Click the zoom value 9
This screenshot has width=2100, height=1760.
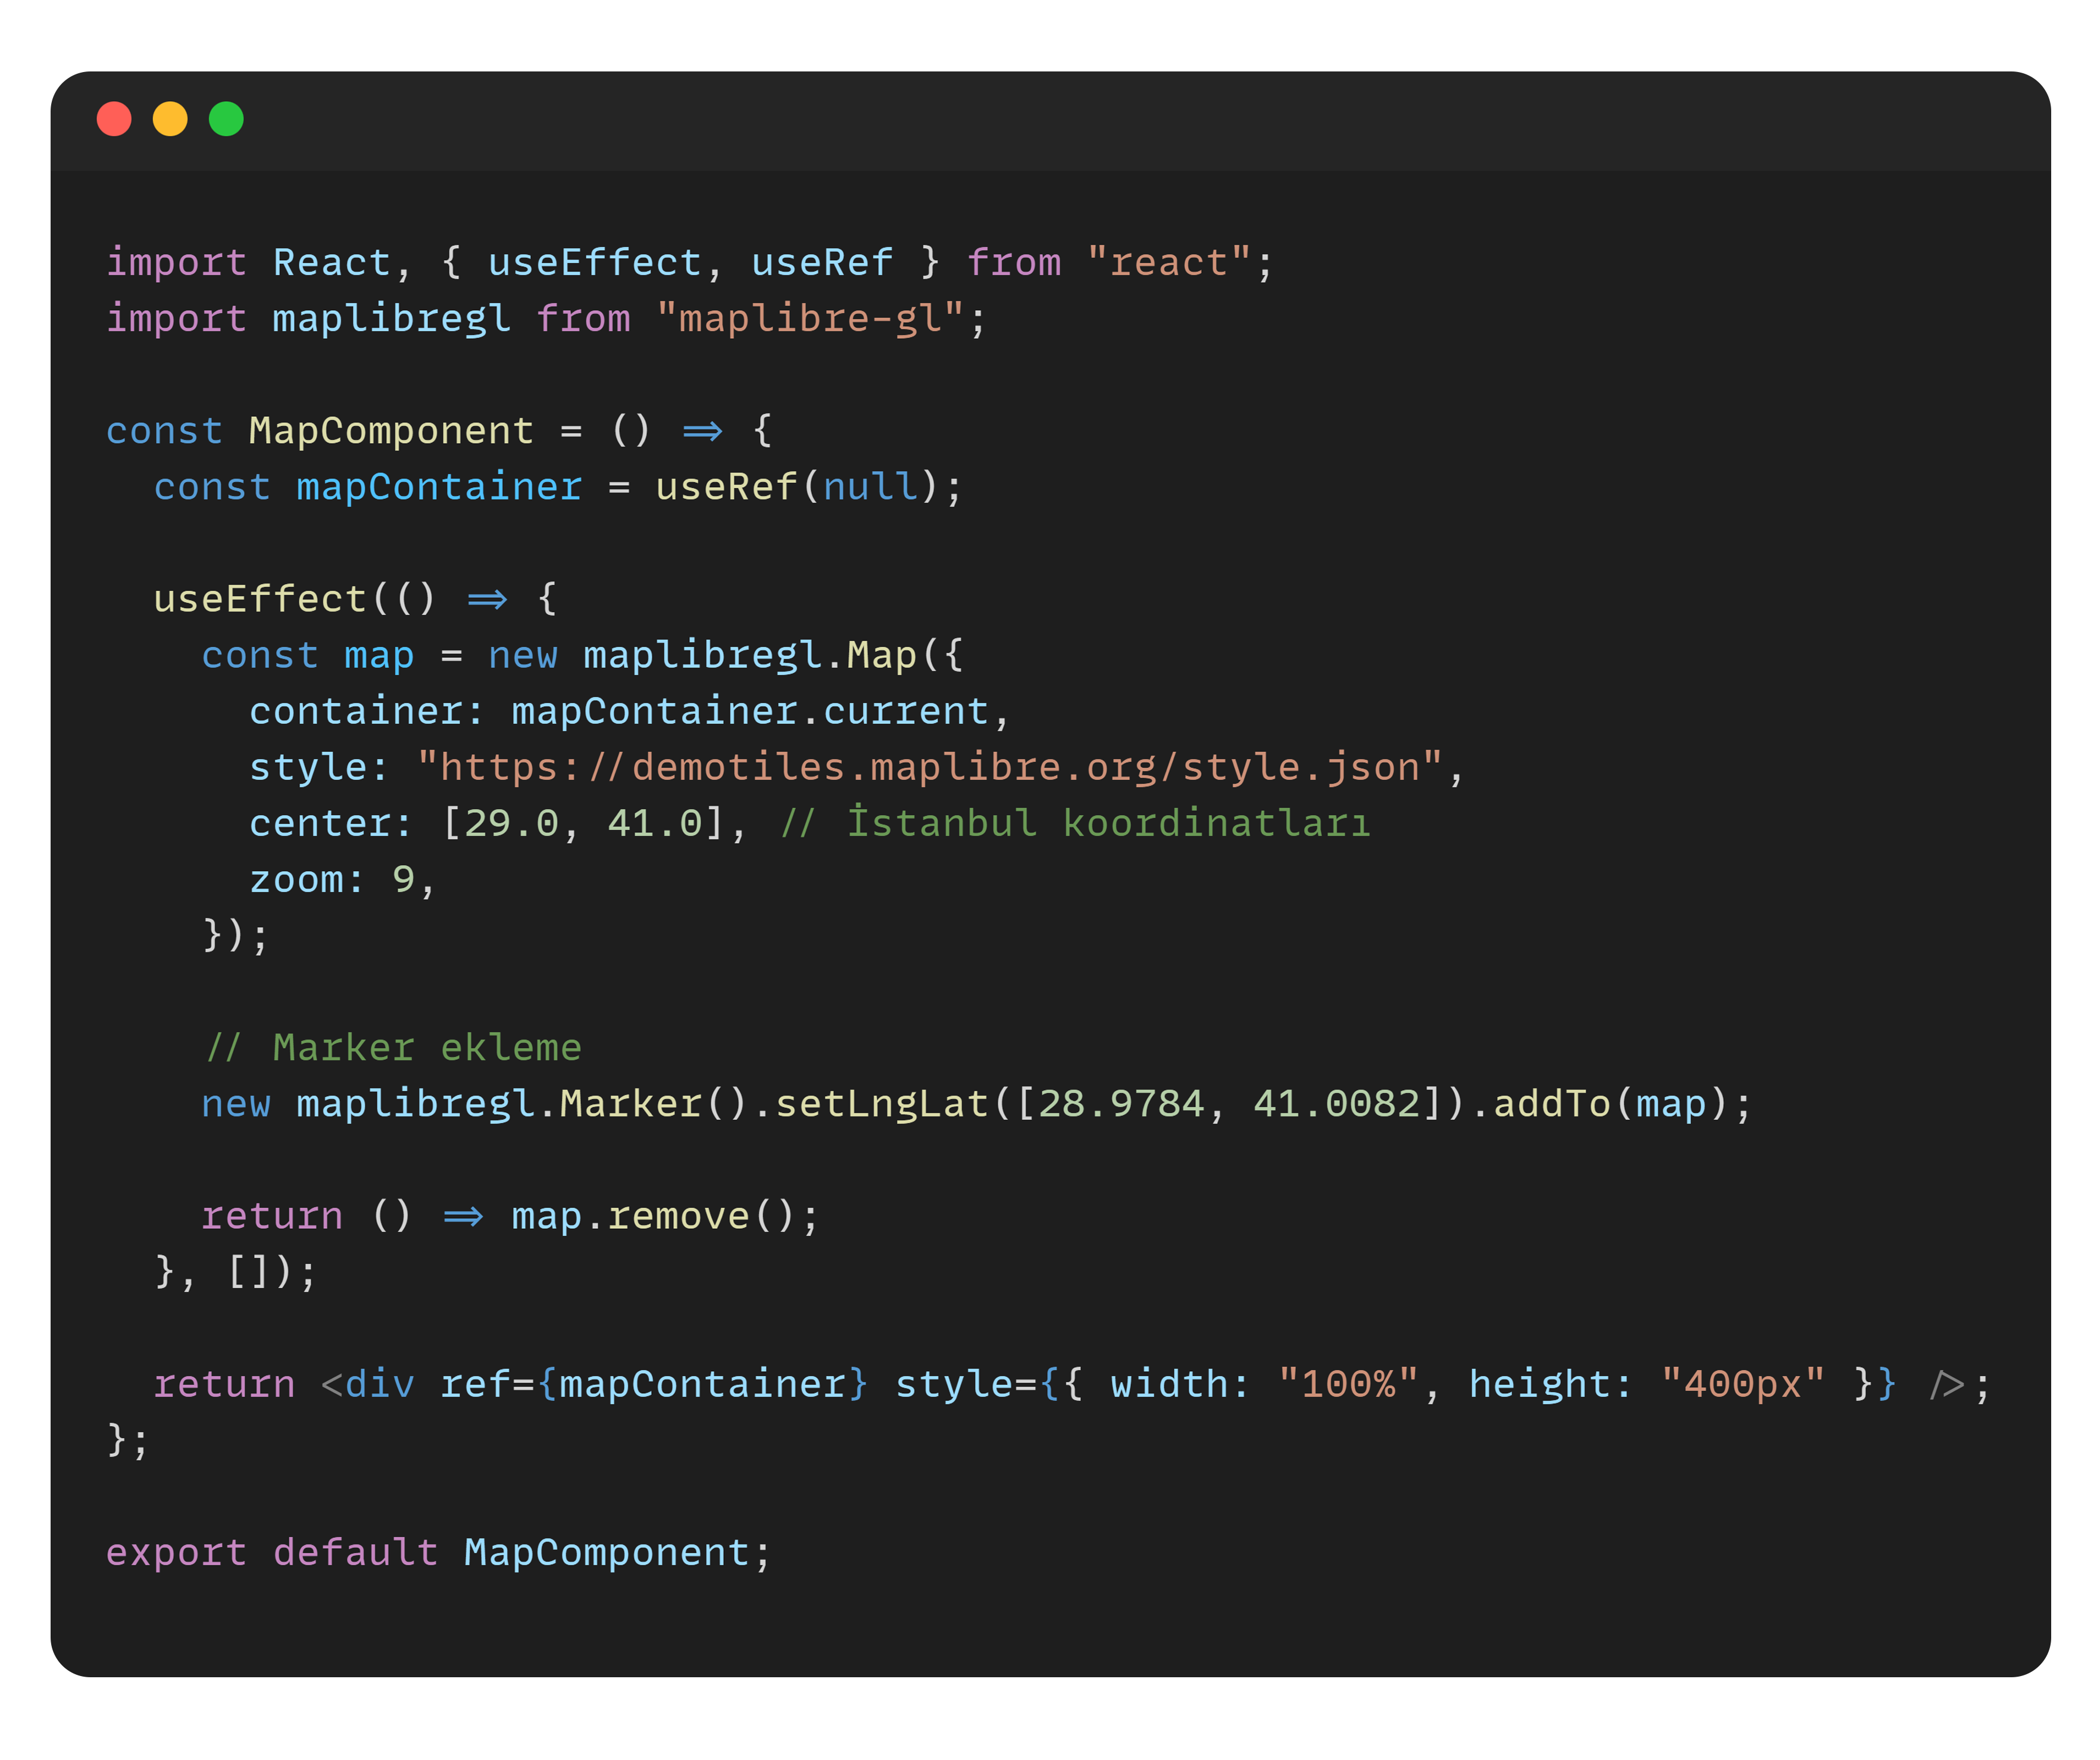403,880
